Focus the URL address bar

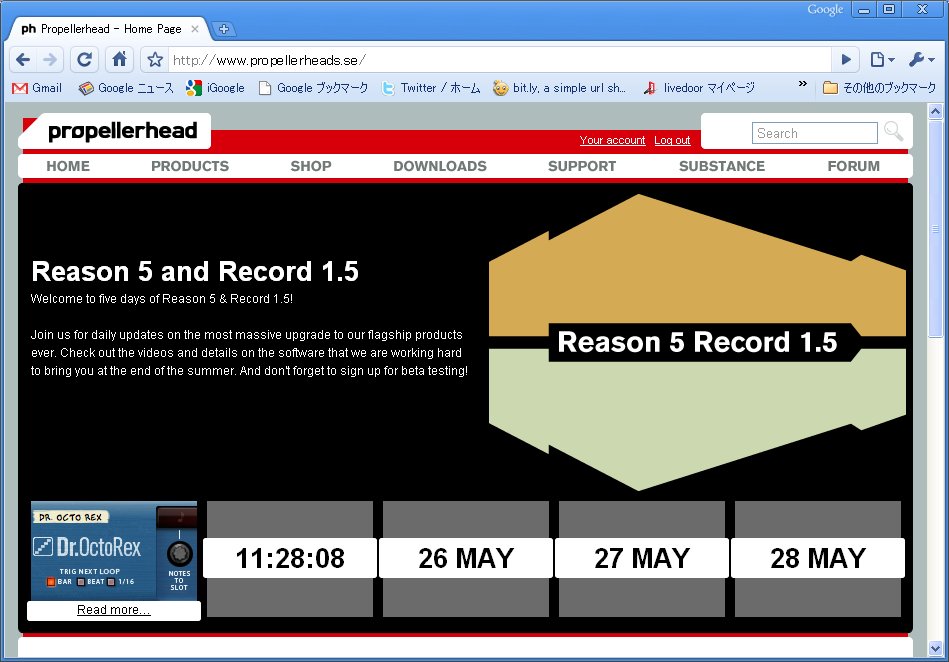click(x=499, y=60)
